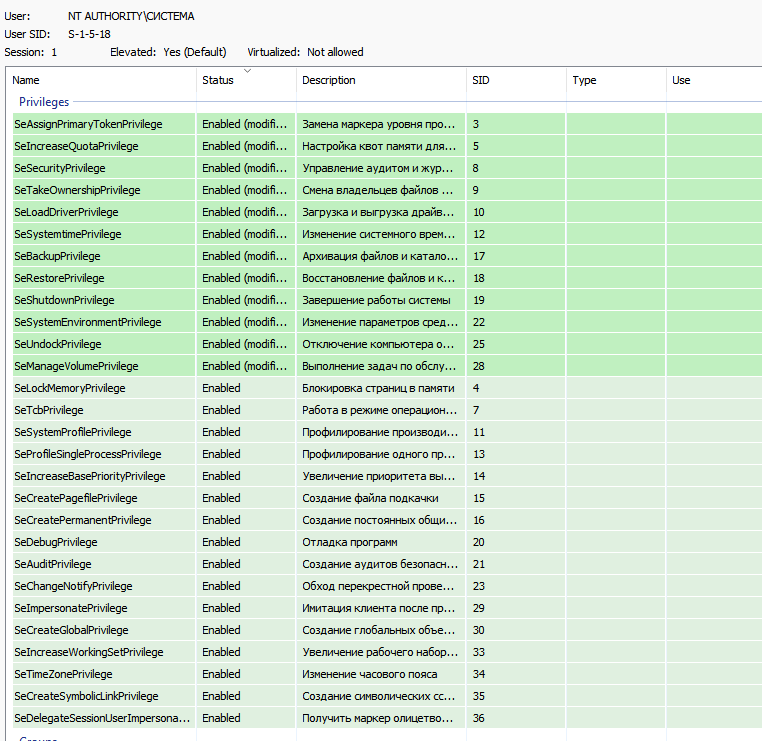Select the SeManageVolumePrivilege row

tap(76, 366)
